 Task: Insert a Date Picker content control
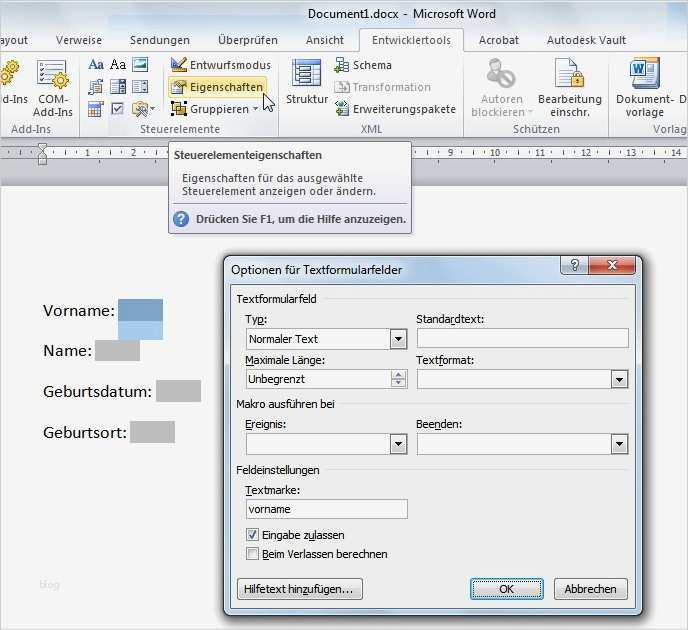(x=96, y=109)
